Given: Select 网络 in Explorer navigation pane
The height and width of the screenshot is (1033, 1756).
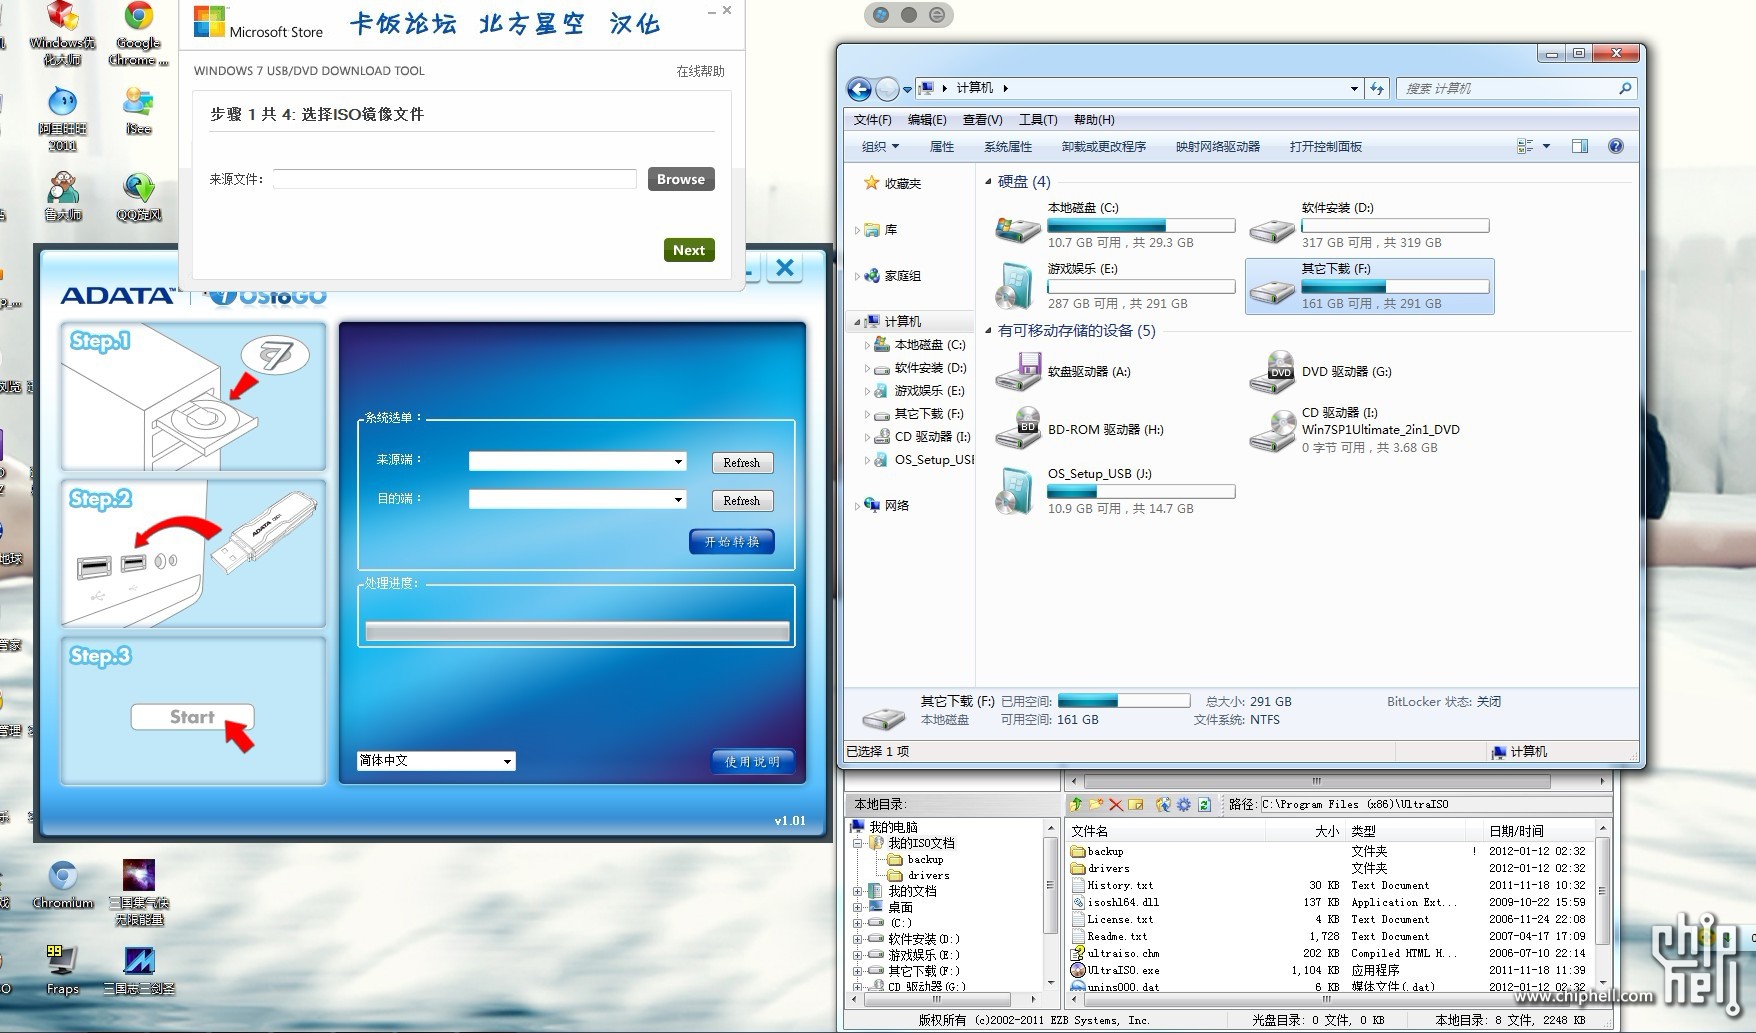Looking at the screenshot, I should coord(896,505).
